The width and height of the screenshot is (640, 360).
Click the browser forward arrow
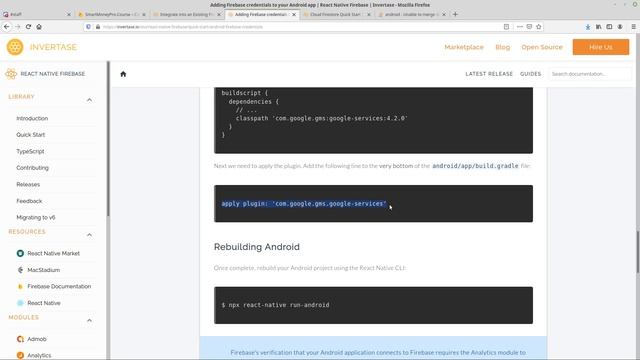(18, 27)
